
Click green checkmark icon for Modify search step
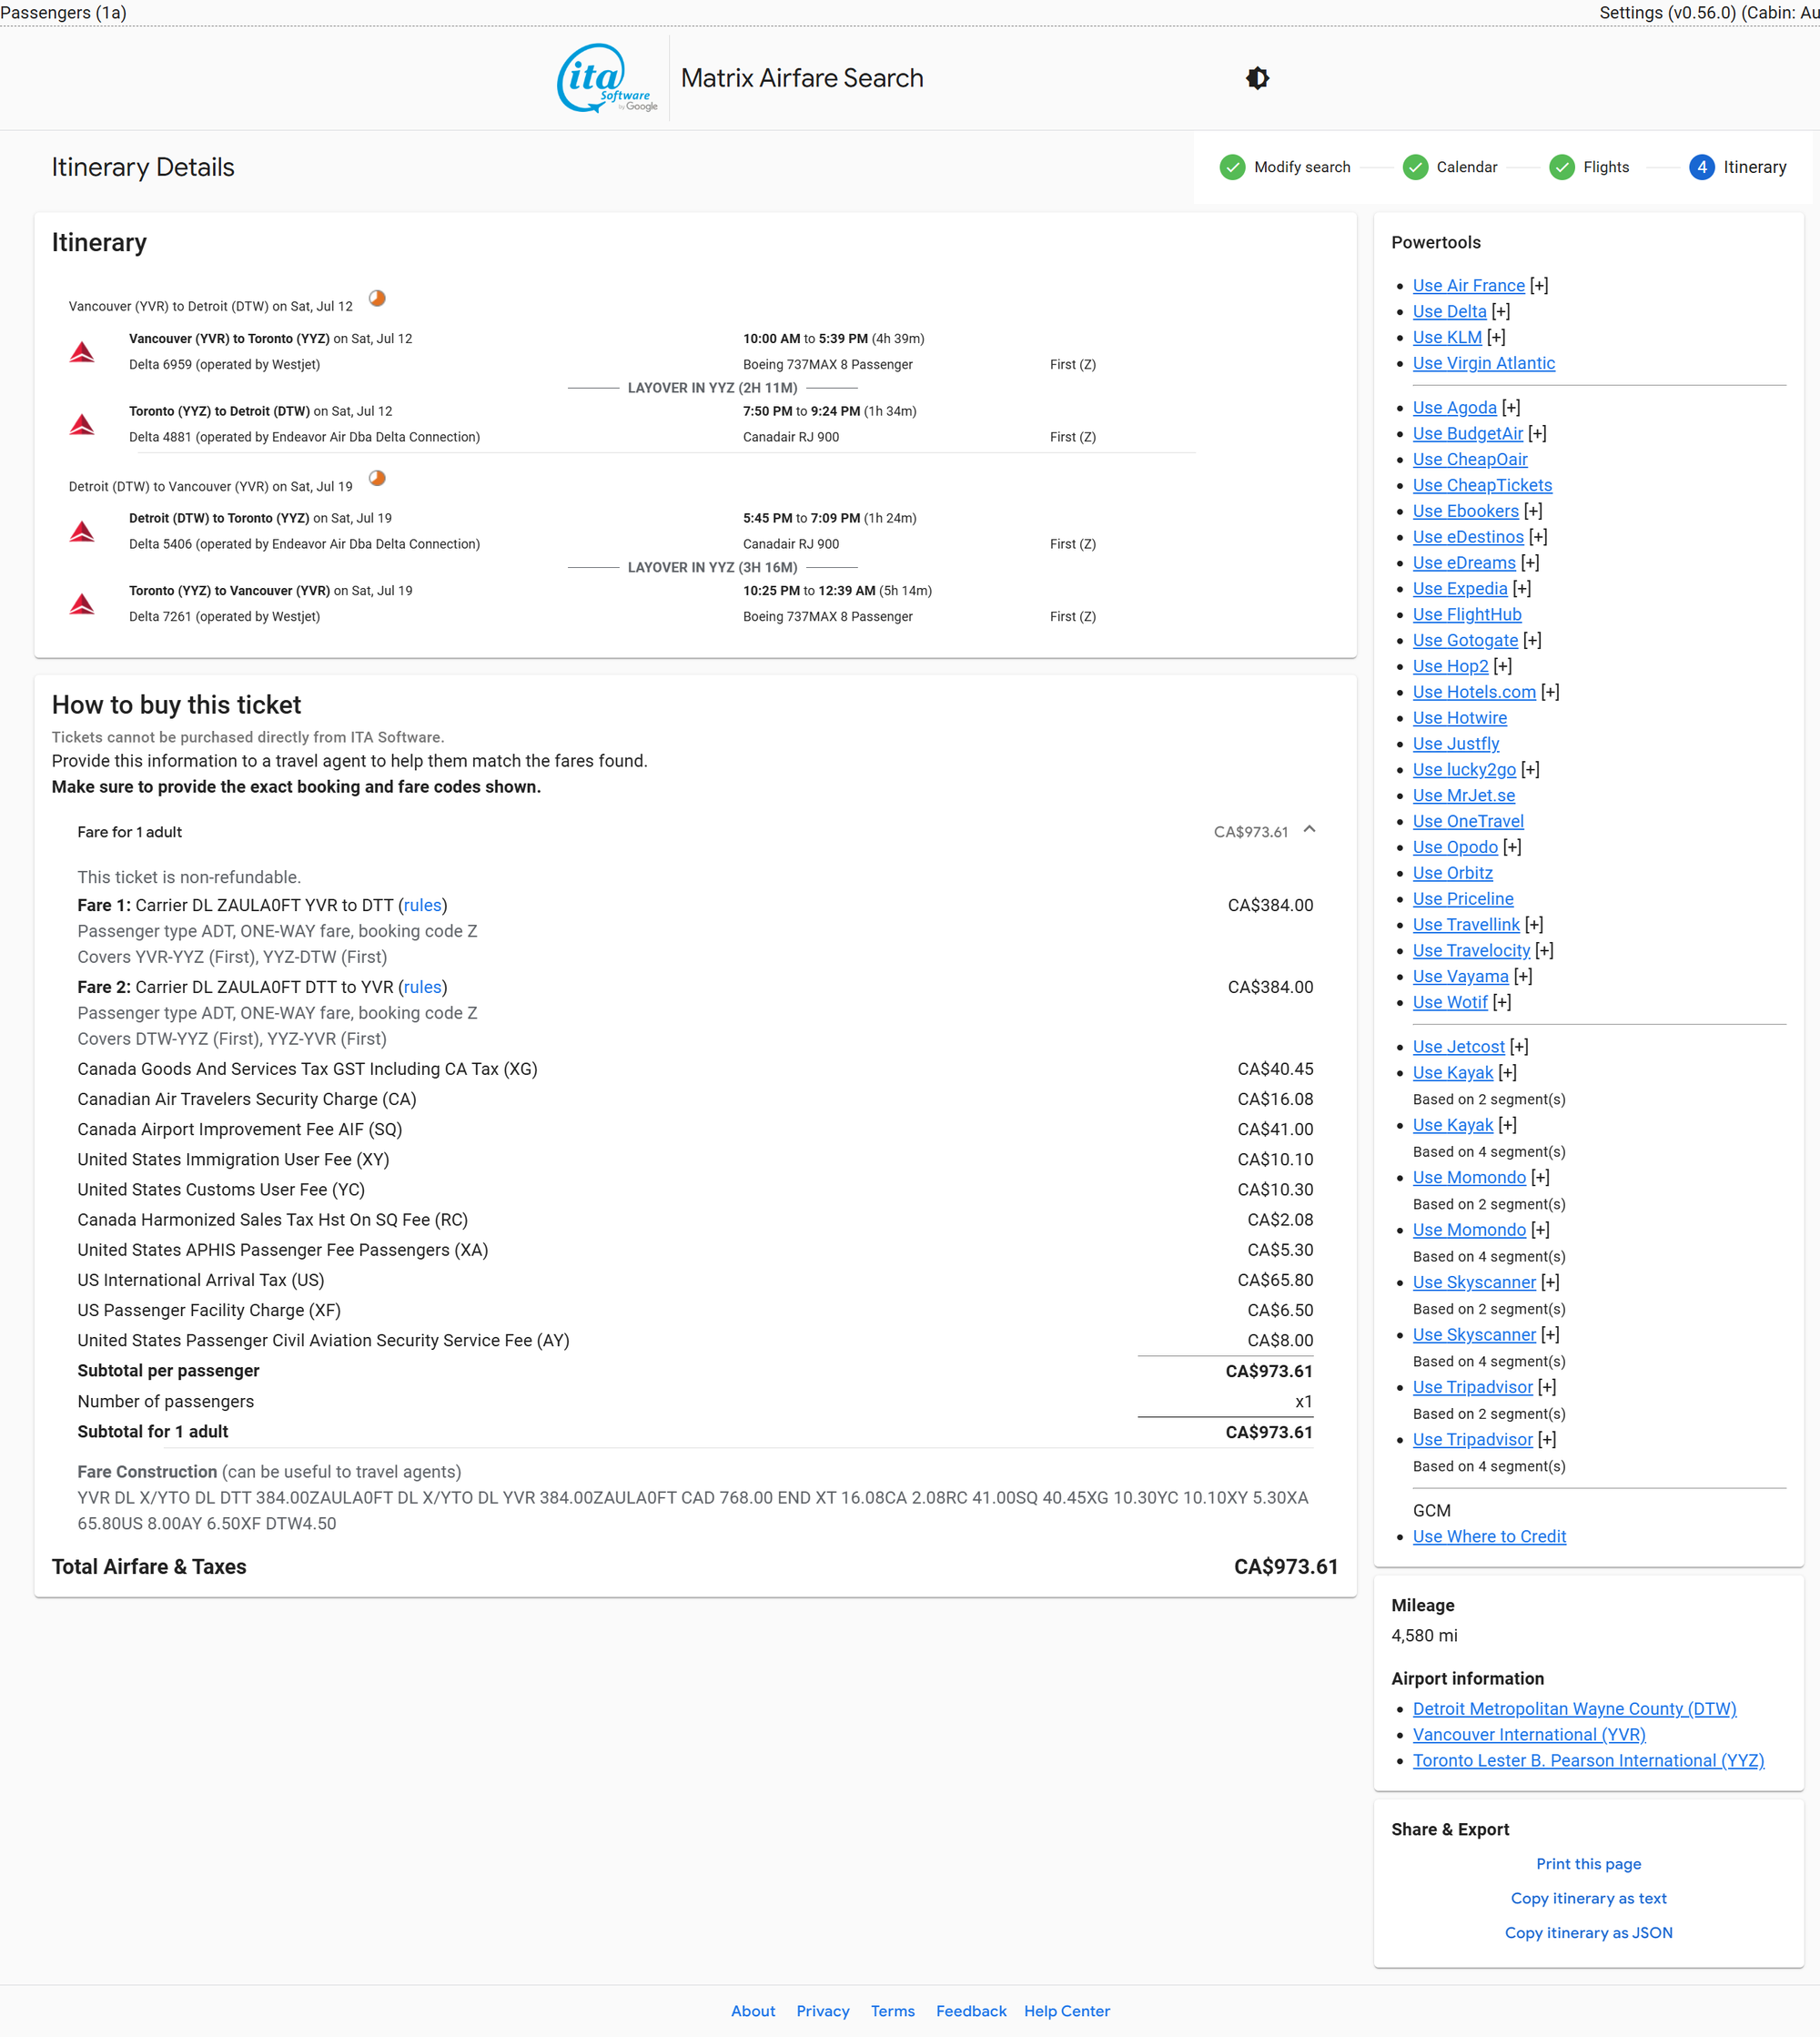pos(1232,167)
